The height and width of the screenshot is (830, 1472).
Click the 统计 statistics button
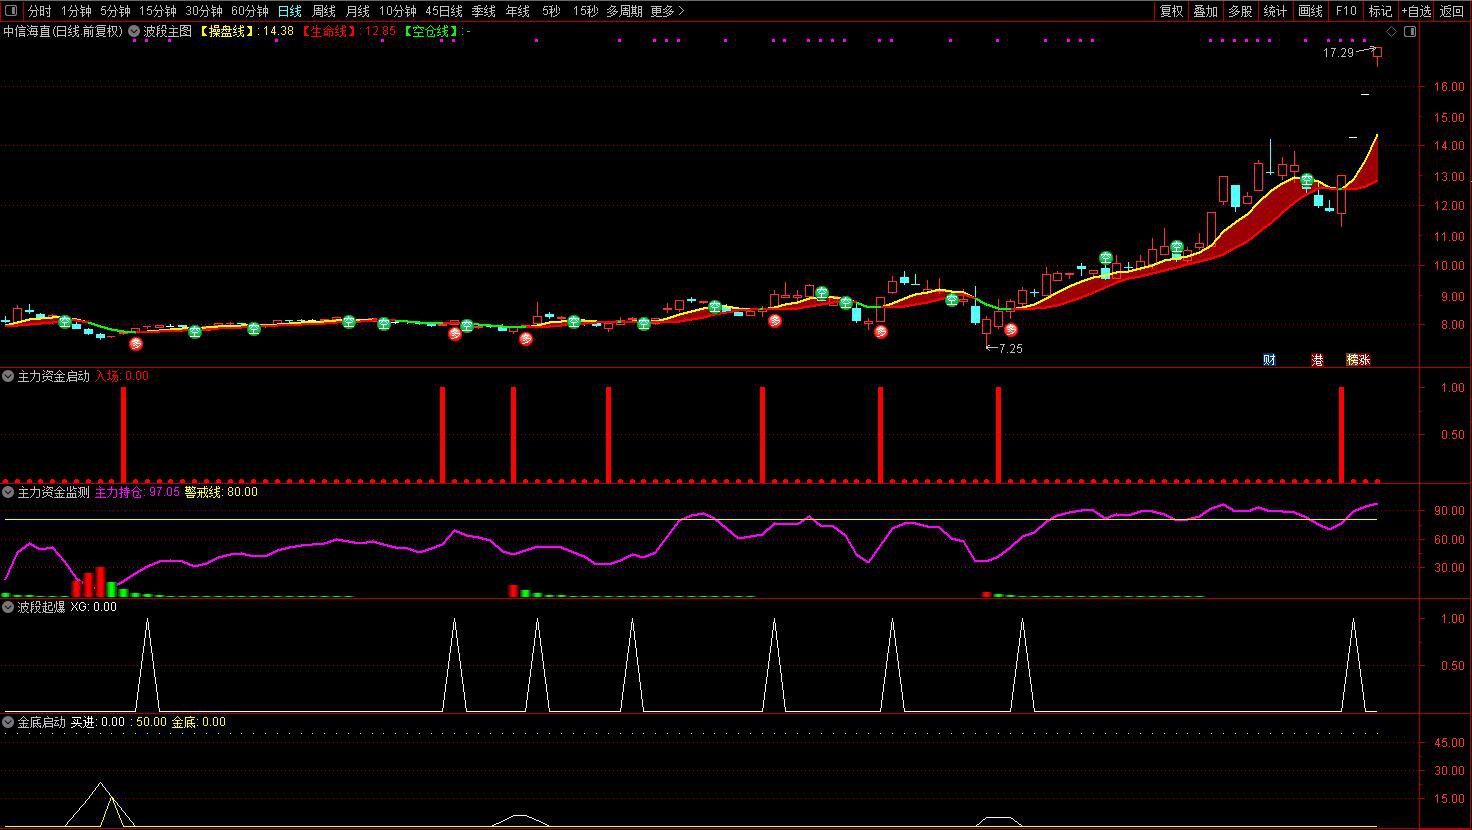1275,11
